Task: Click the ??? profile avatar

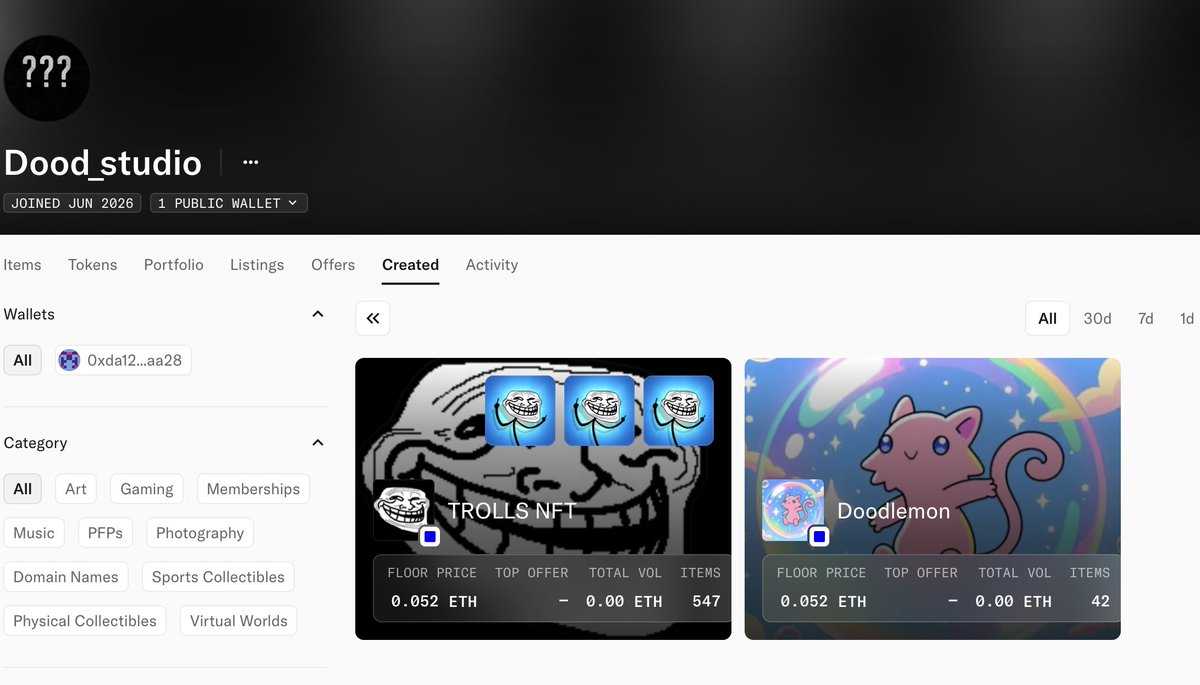Action: [47, 78]
